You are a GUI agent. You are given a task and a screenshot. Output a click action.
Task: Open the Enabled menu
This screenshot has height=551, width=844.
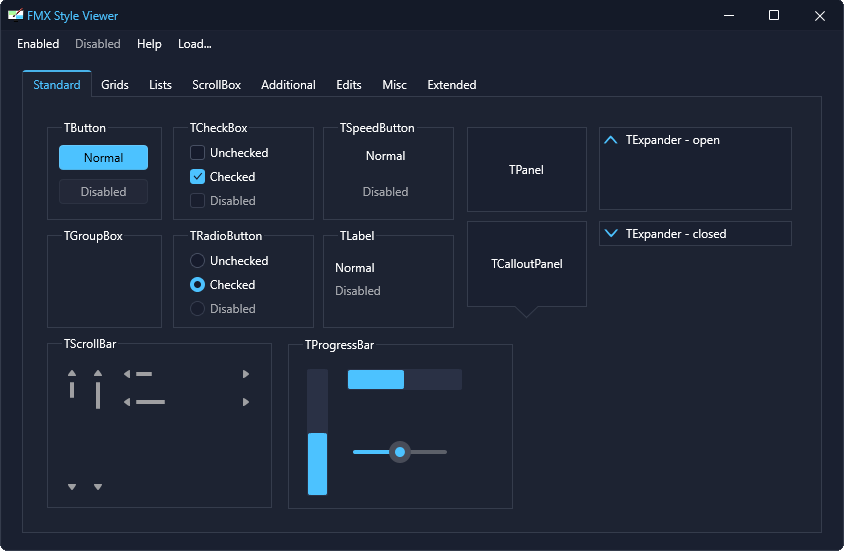[38, 44]
